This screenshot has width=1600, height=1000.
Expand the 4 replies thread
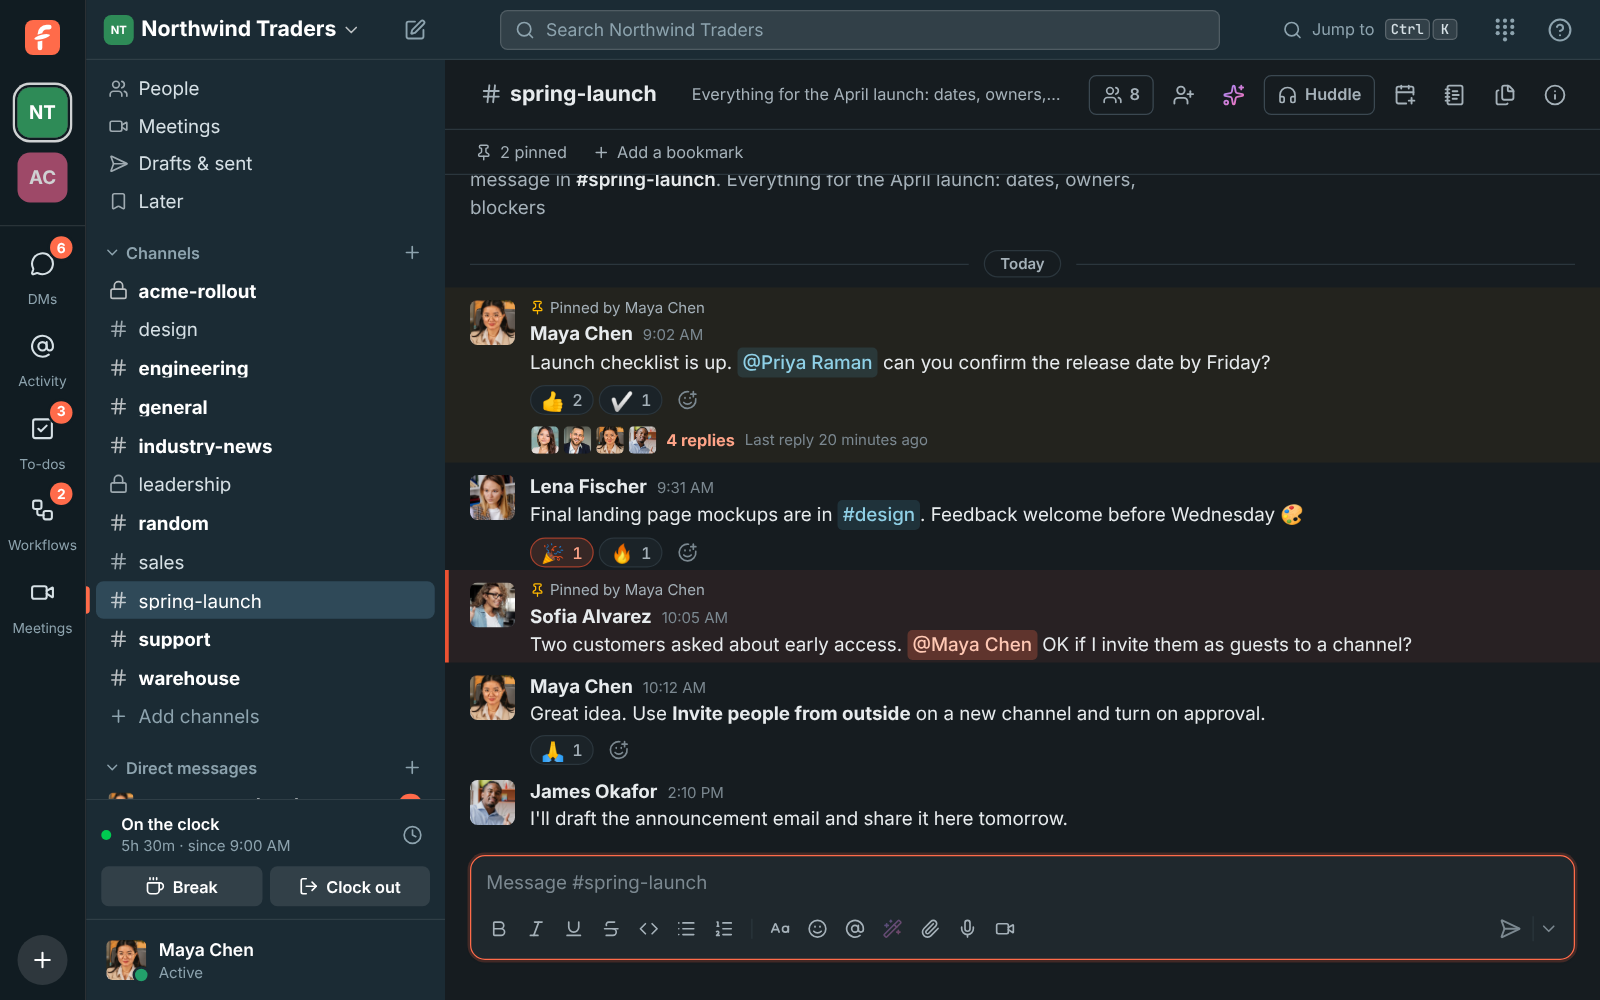(x=700, y=440)
